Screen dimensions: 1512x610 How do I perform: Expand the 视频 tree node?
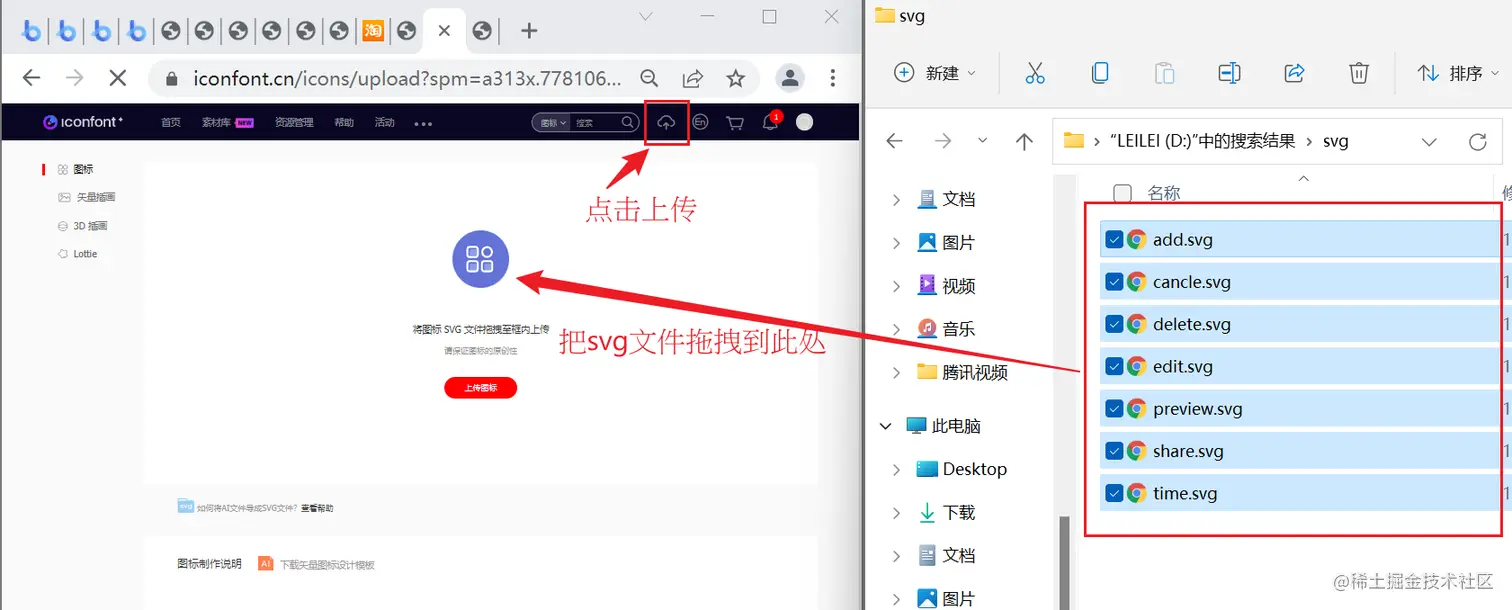[x=896, y=286]
